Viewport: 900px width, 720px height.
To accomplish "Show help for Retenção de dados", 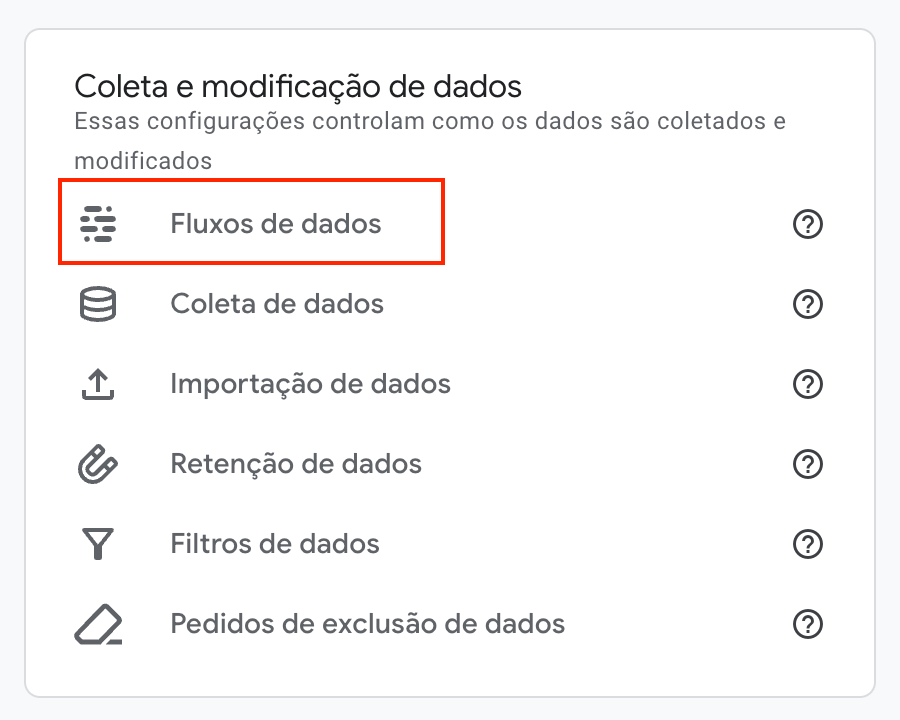I will click(807, 465).
